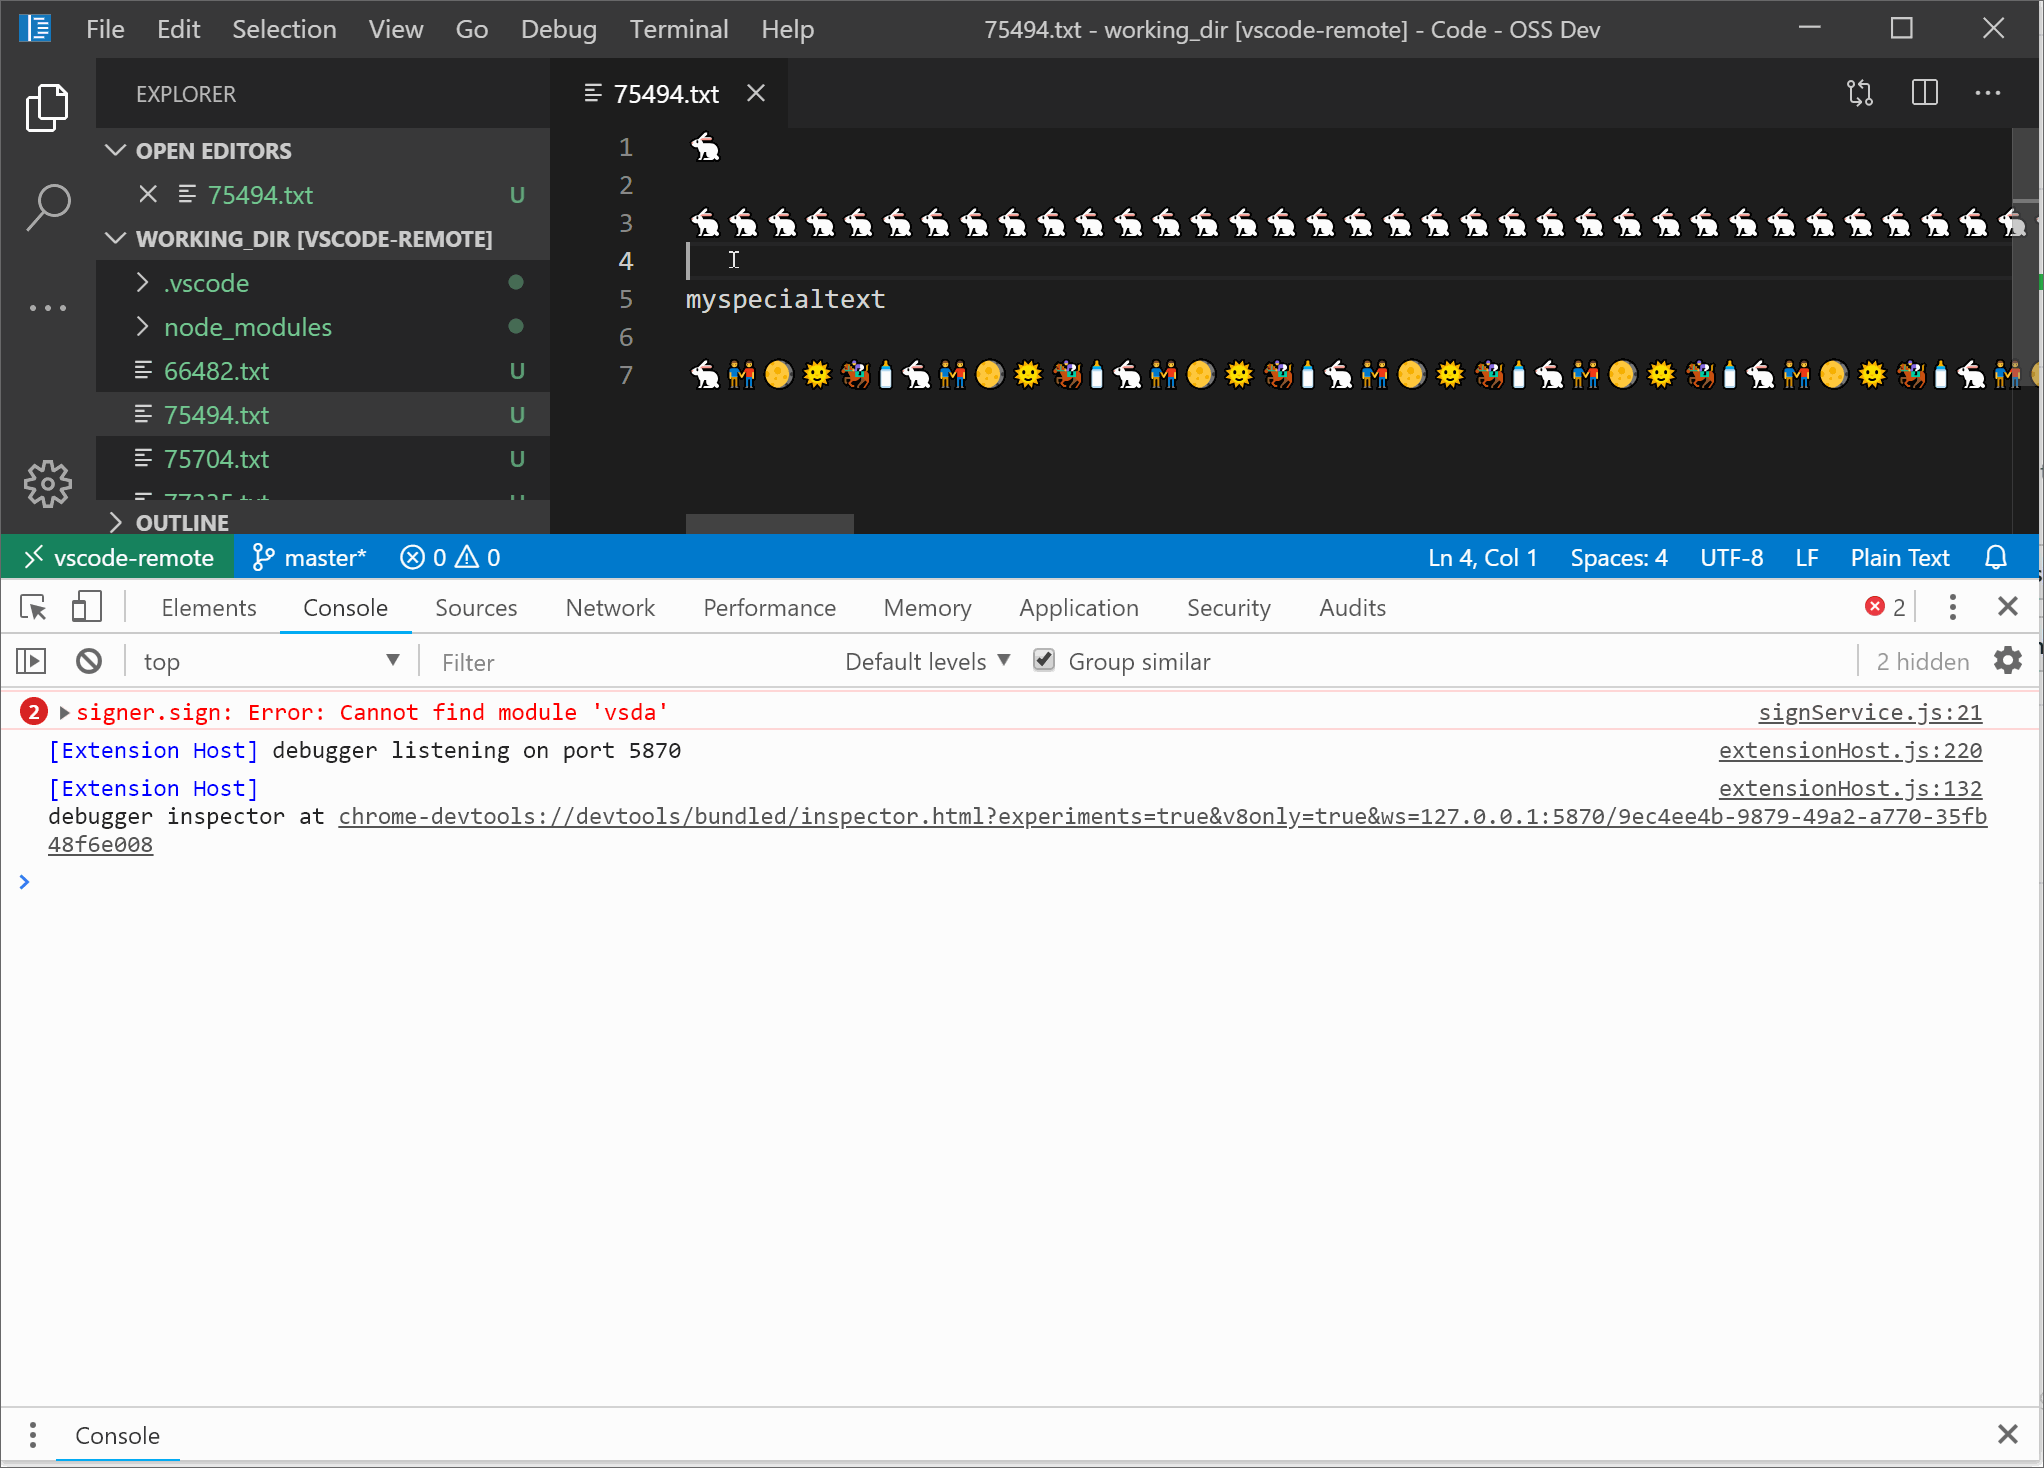Switch to the Network tab

[x=610, y=608]
